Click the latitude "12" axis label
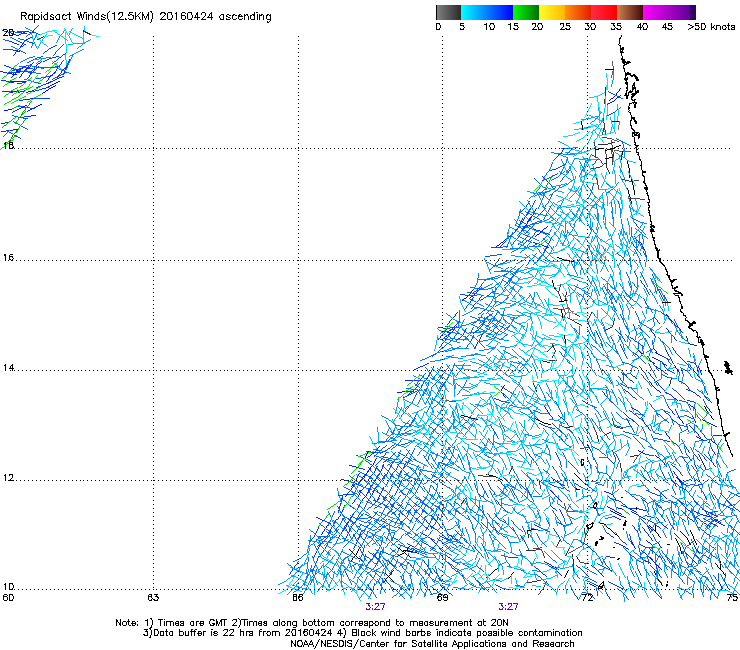This screenshot has height=650, width=740. 8,478
